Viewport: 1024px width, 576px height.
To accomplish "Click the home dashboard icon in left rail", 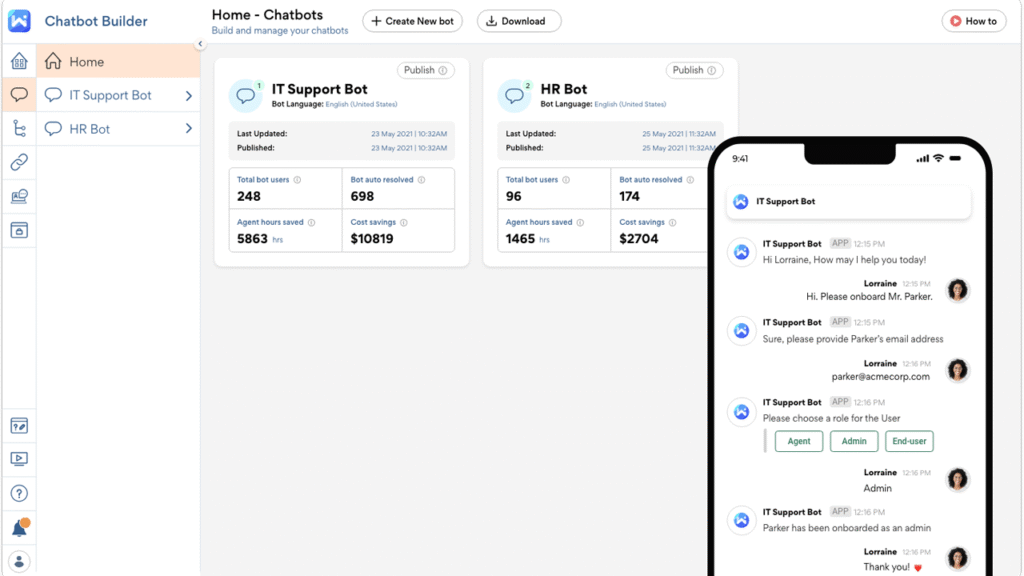I will point(19,62).
